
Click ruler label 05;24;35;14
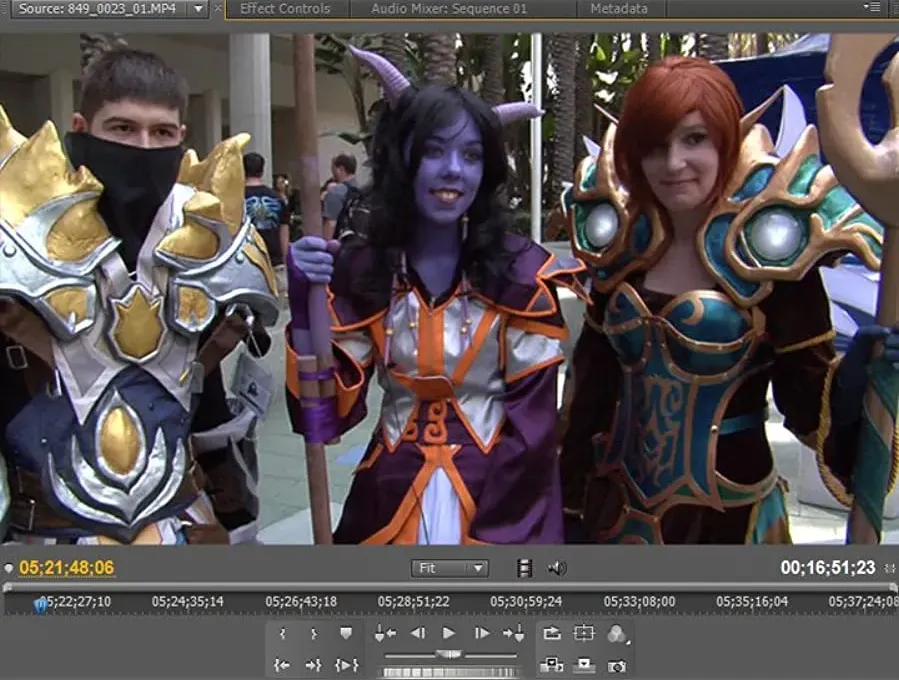click(187, 601)
